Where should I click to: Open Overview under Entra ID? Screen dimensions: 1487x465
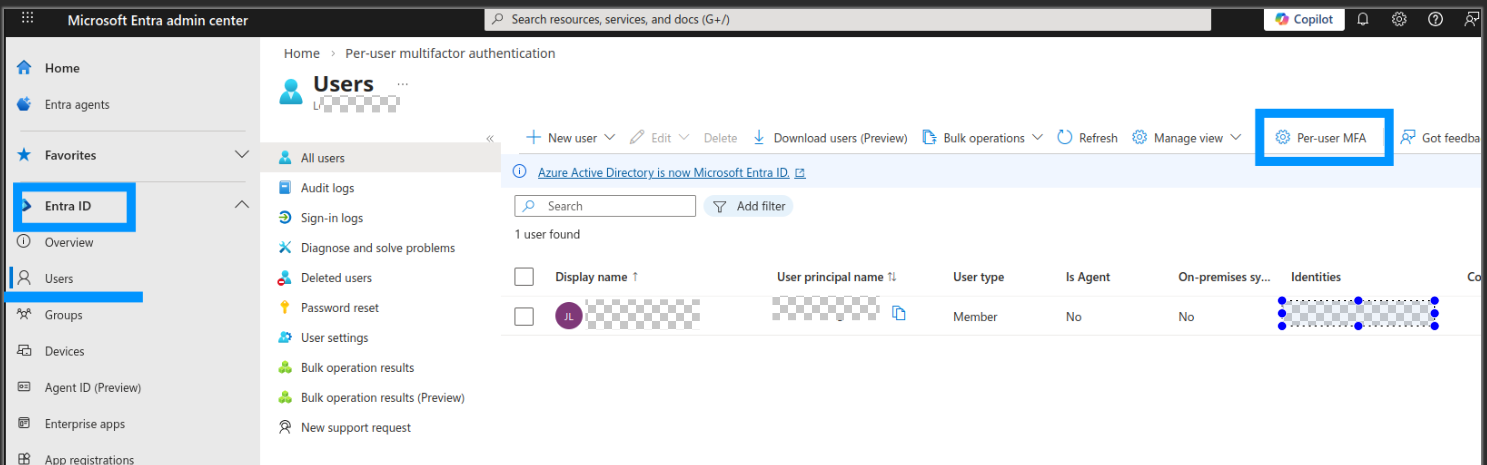(x=69, y=242)
